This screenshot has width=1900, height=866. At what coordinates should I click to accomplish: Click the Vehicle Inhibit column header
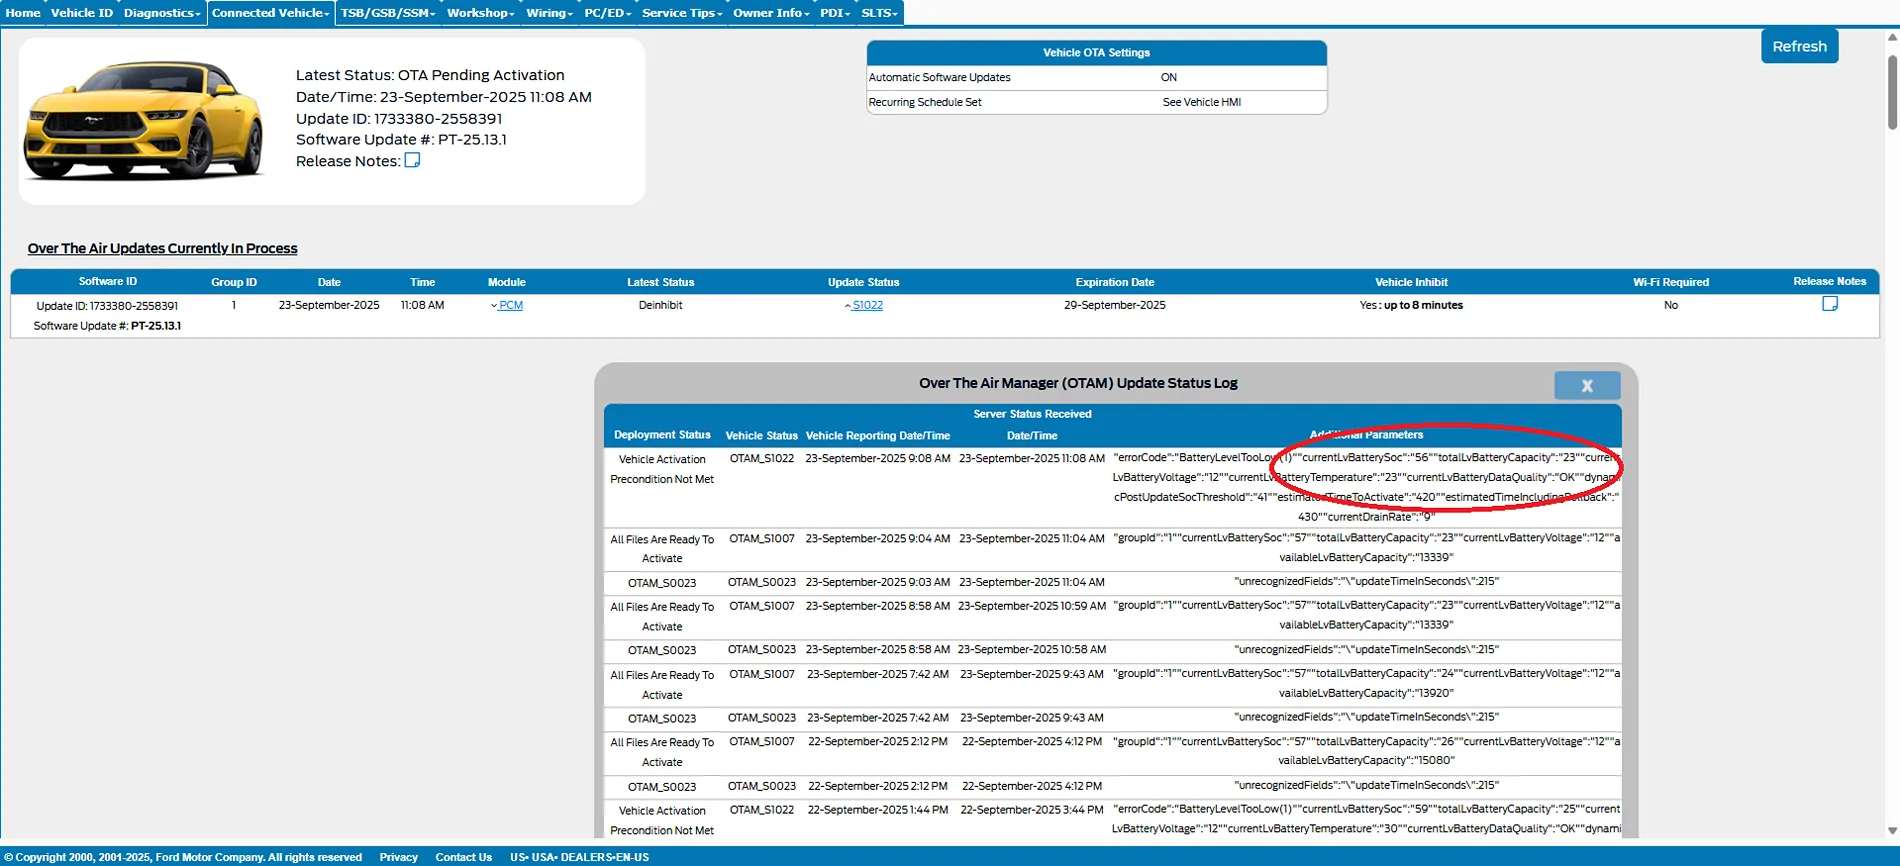point(1411,282)
